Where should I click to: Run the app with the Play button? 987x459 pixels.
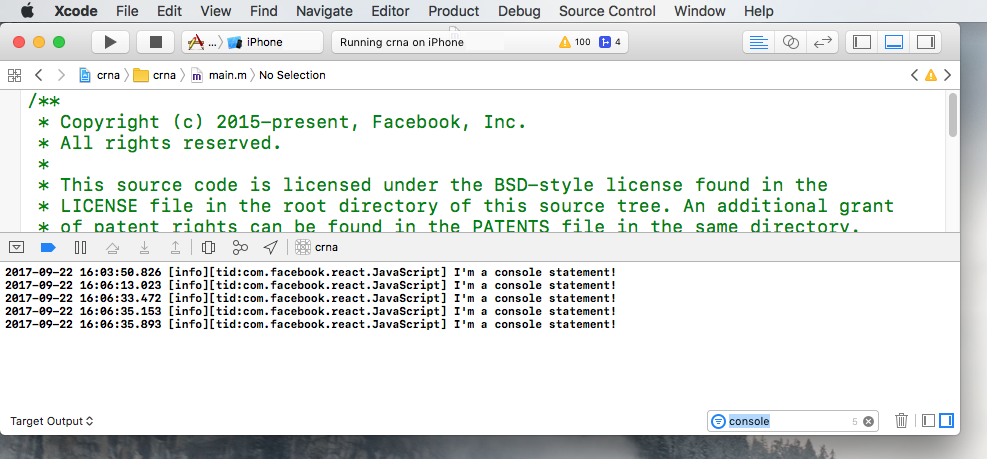(x=111, y=42)
